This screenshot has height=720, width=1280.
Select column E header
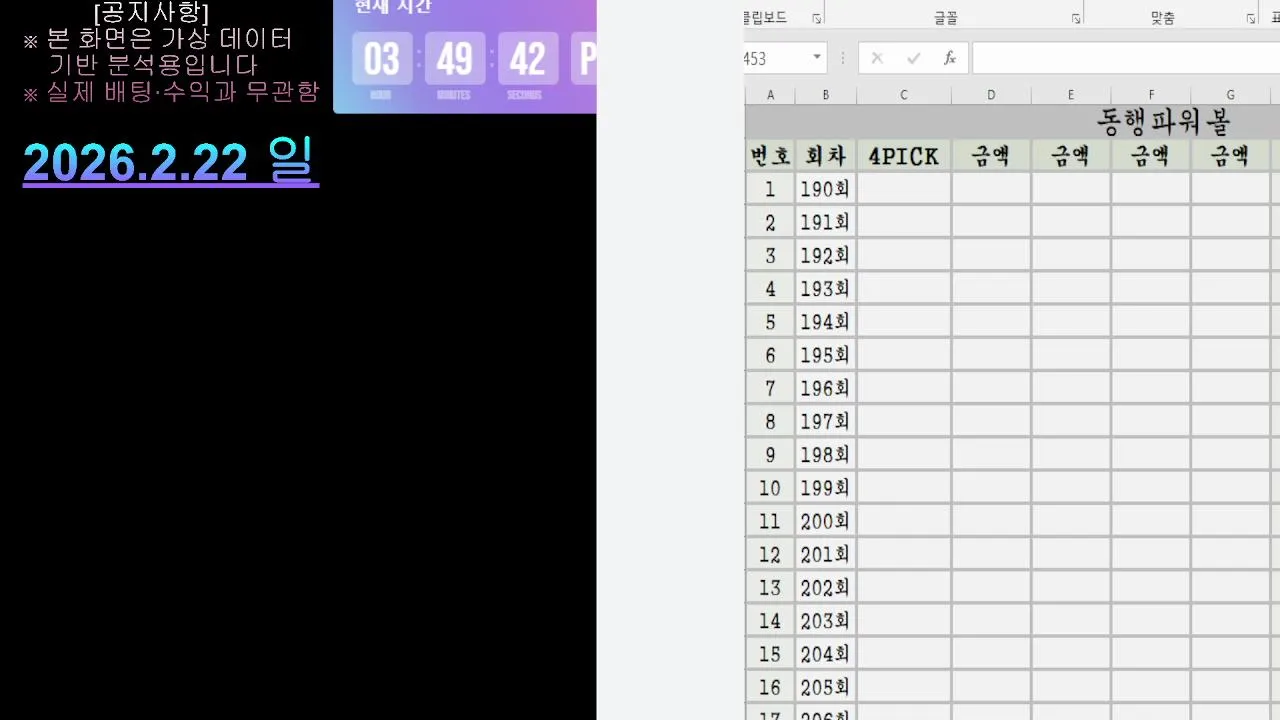1071,95
